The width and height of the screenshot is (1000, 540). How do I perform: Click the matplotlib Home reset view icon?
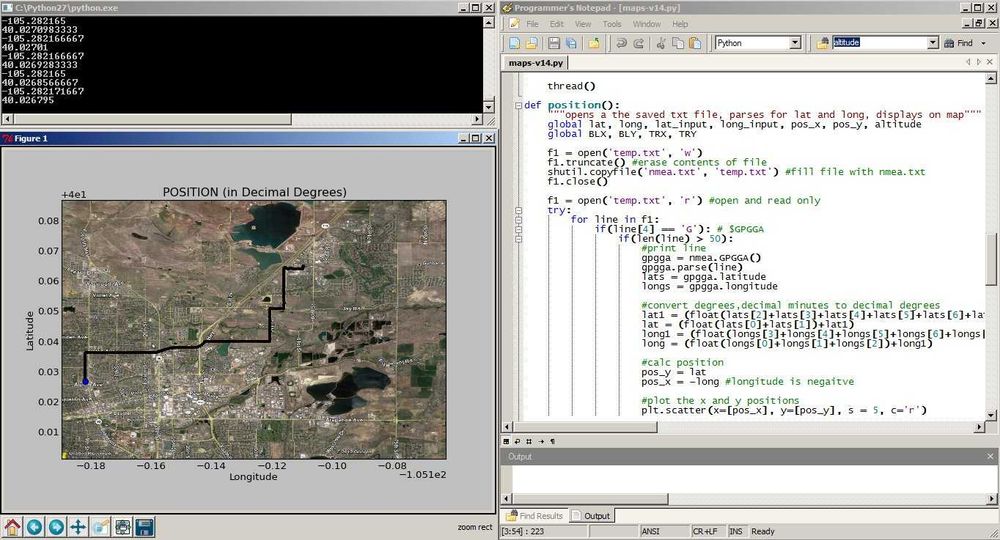(x=12, y=527)
